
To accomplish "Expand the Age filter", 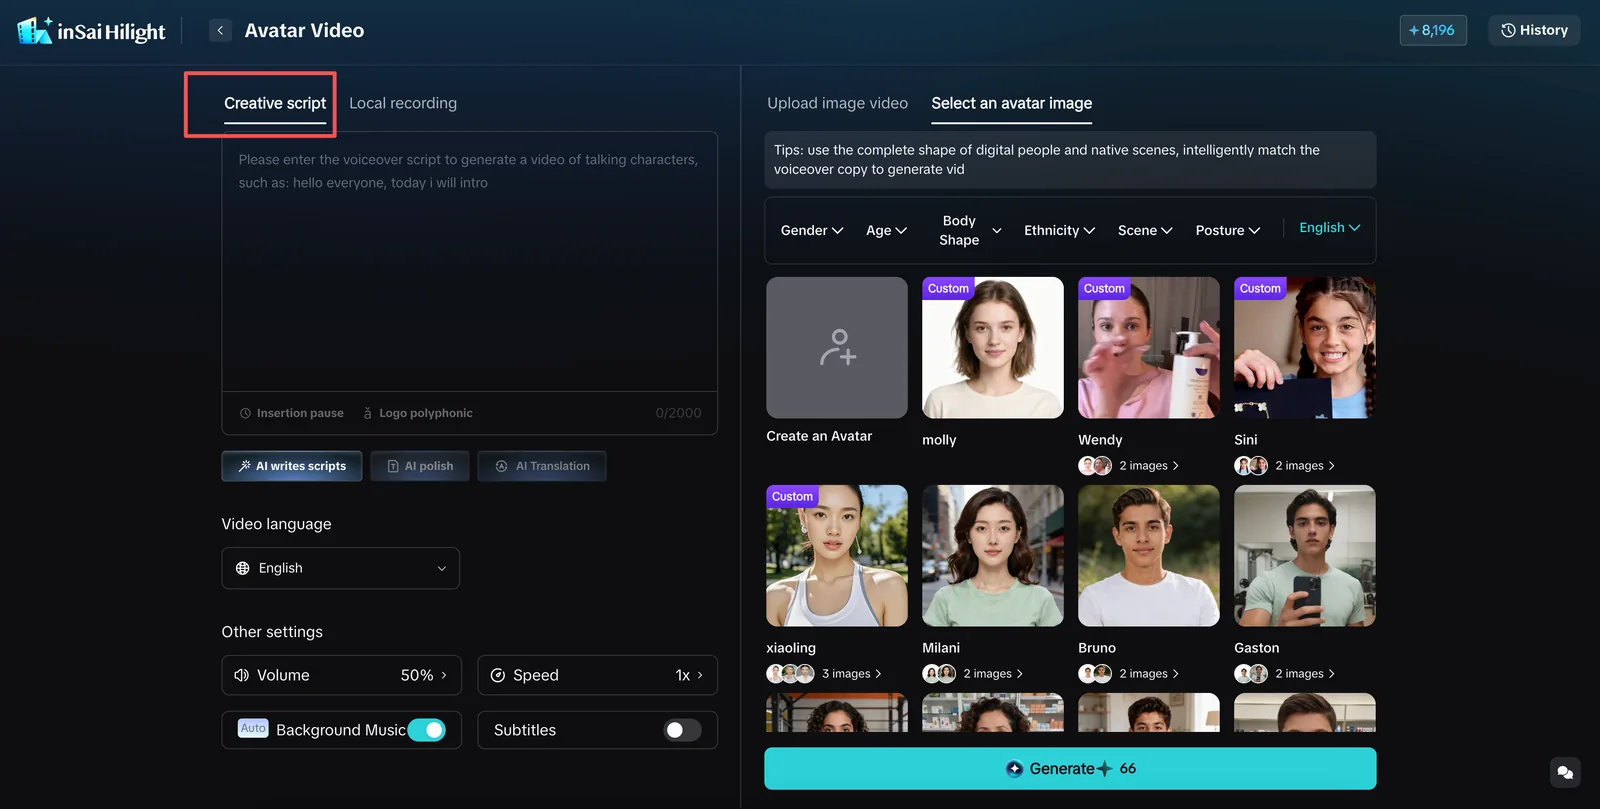I will 886,230.
